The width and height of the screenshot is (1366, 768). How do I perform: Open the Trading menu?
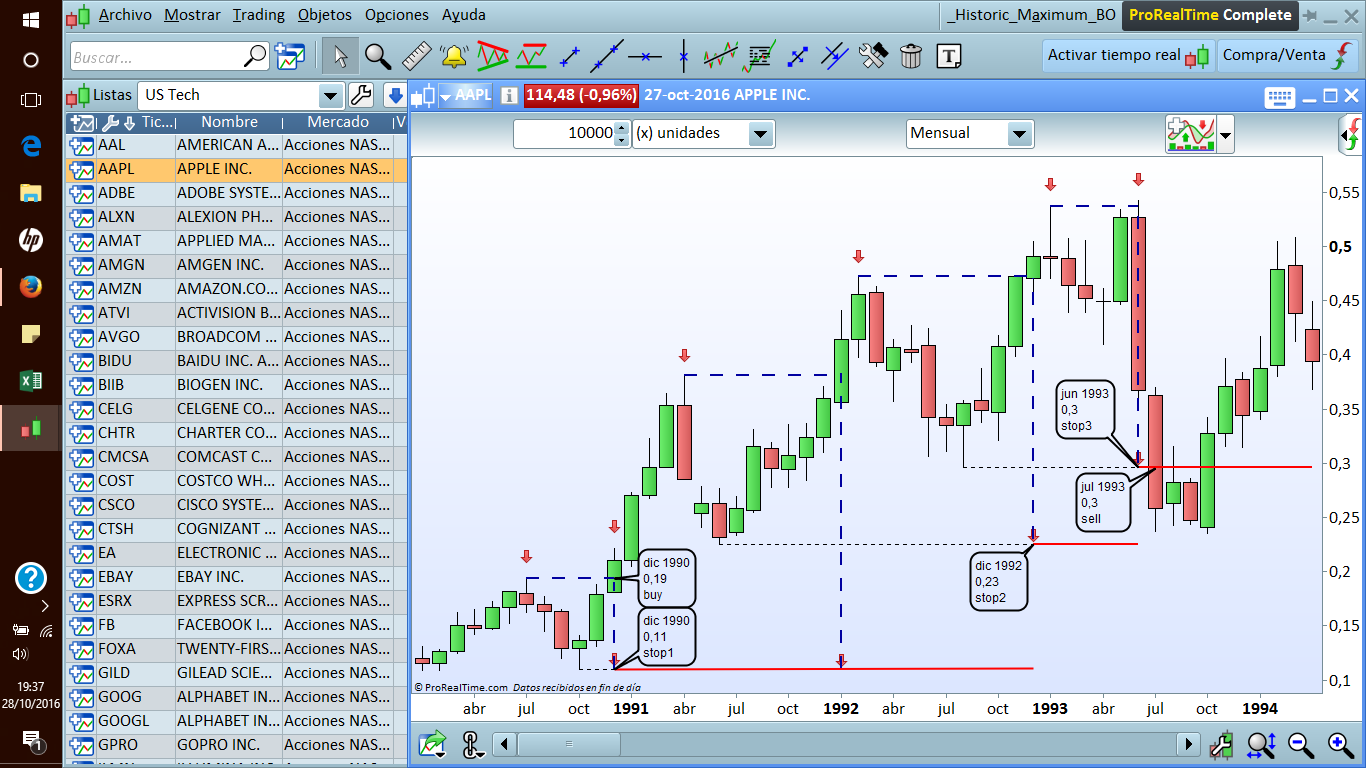pos(258,15)
